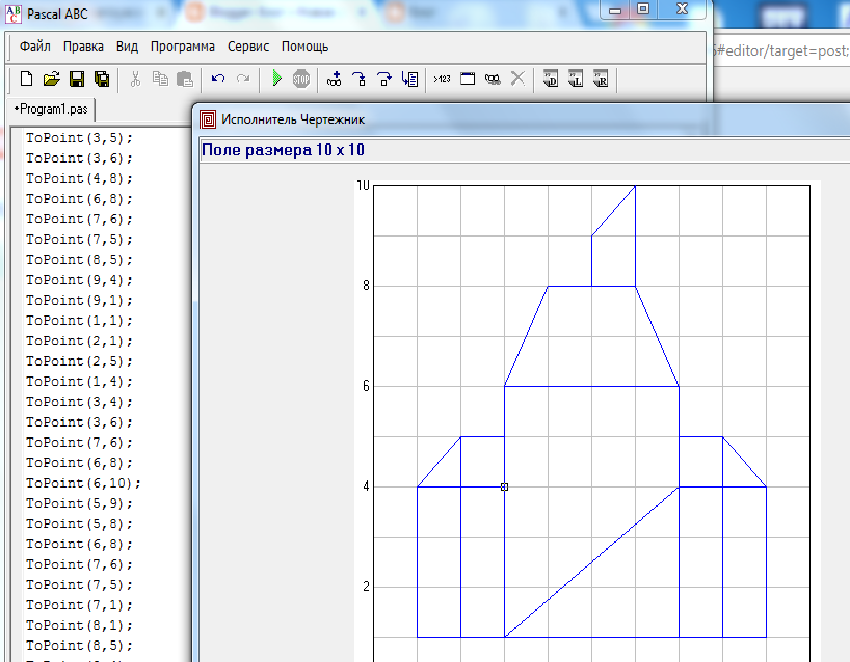Image resolution: width=850 pixels, height=662 pixels.
Task: Create a new file with the blank page icon
Action: tap(27, 79)
